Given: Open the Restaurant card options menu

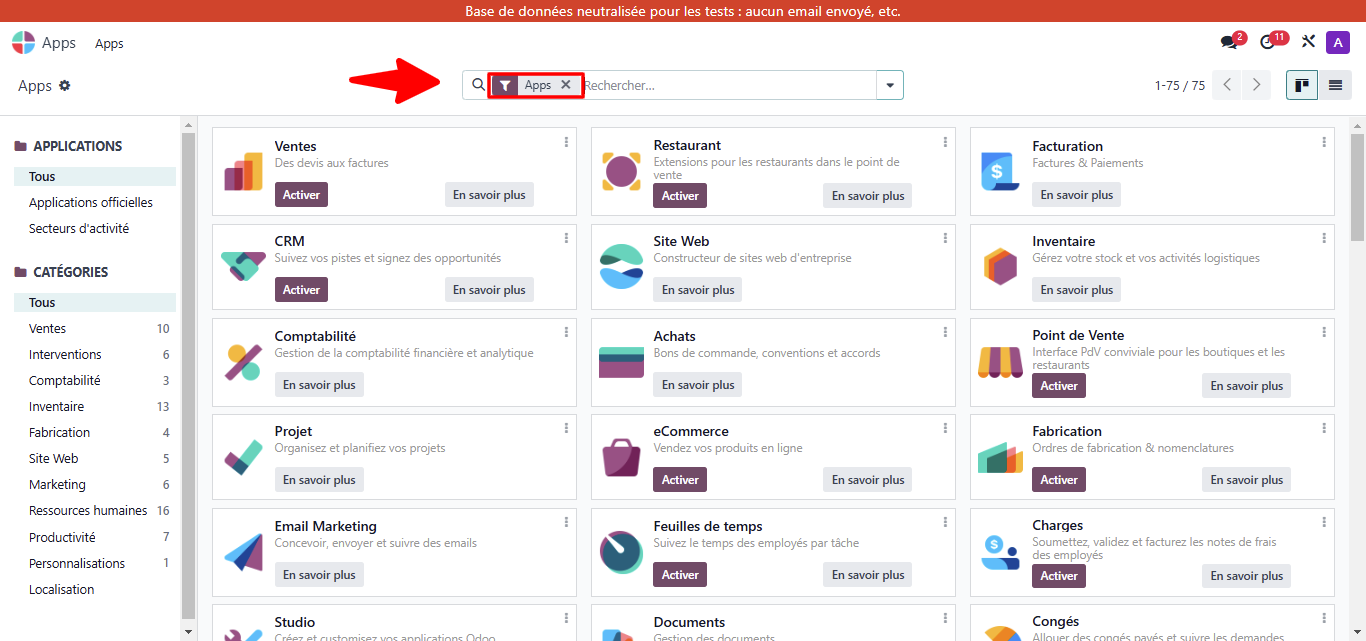Looking at the screenshot, I should tap(945, 142).
